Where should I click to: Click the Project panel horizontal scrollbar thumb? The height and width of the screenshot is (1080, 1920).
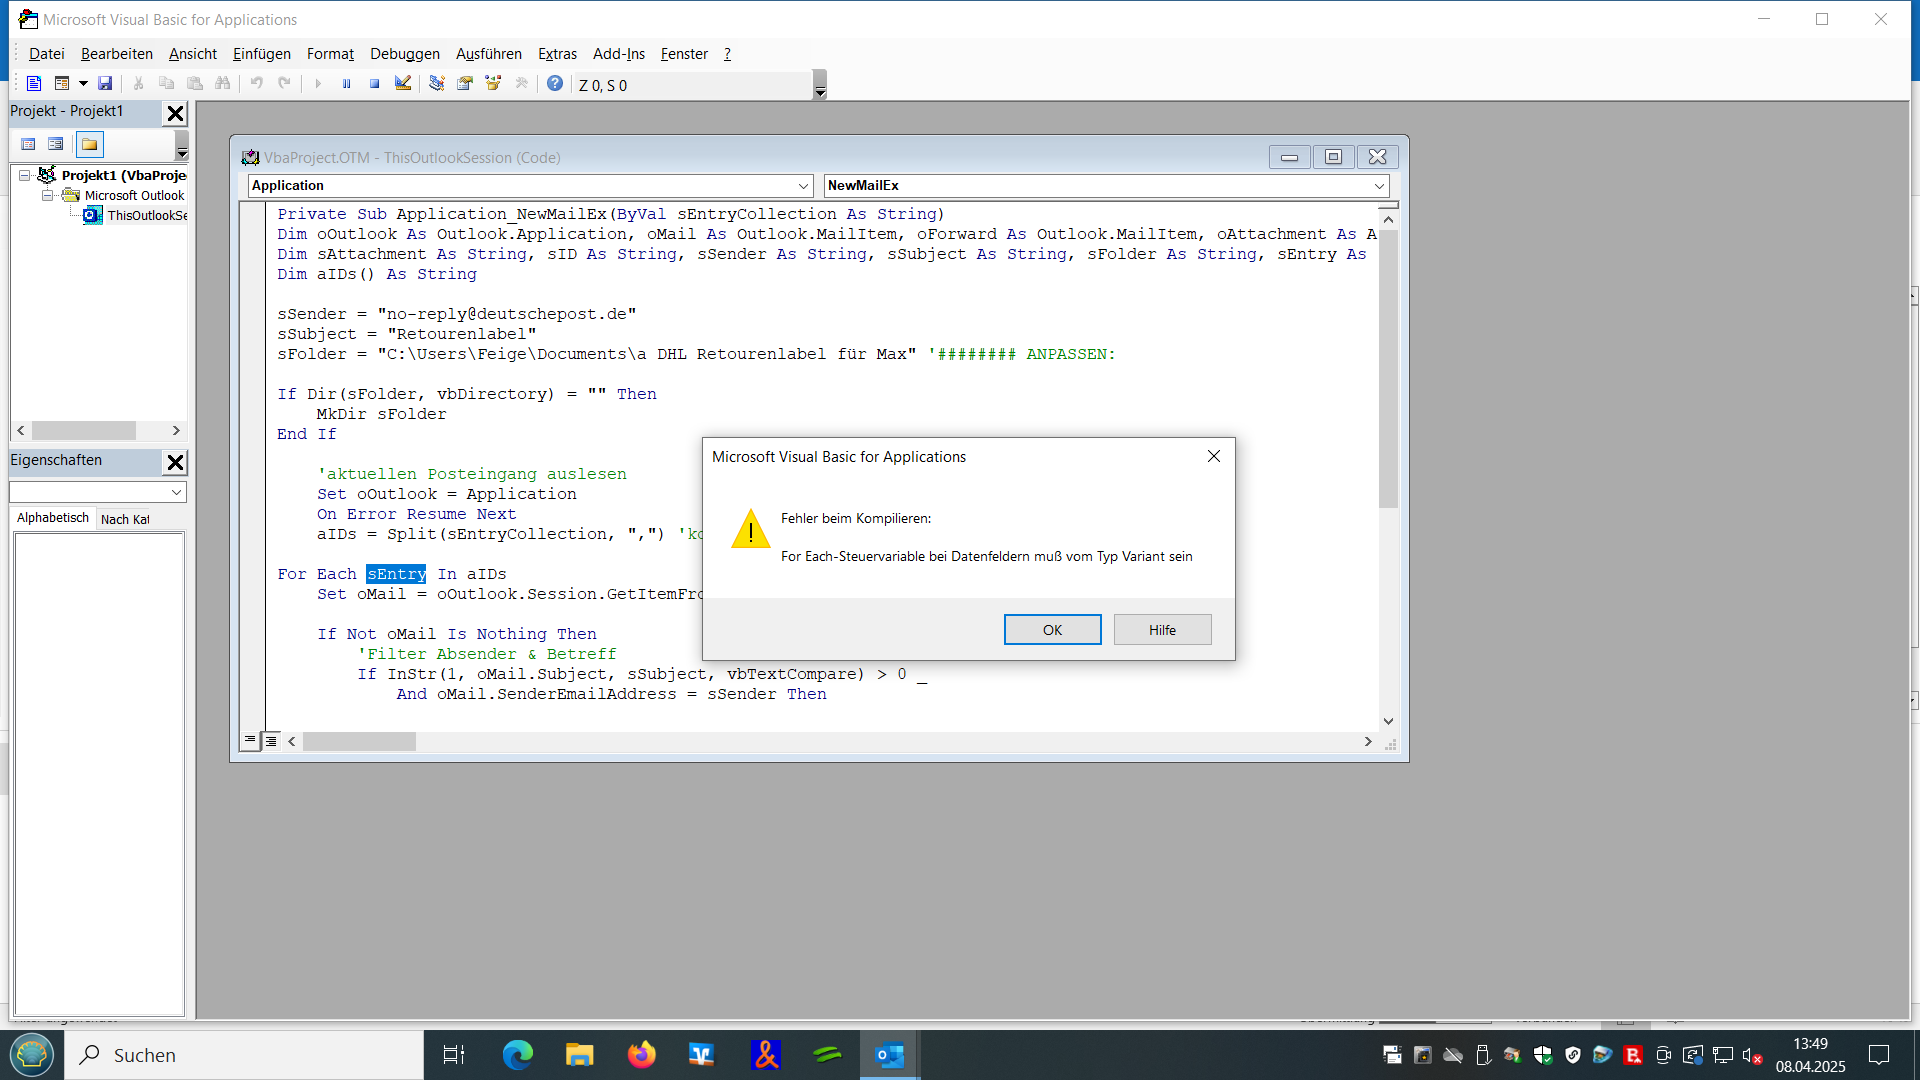[x=84, y=430]
